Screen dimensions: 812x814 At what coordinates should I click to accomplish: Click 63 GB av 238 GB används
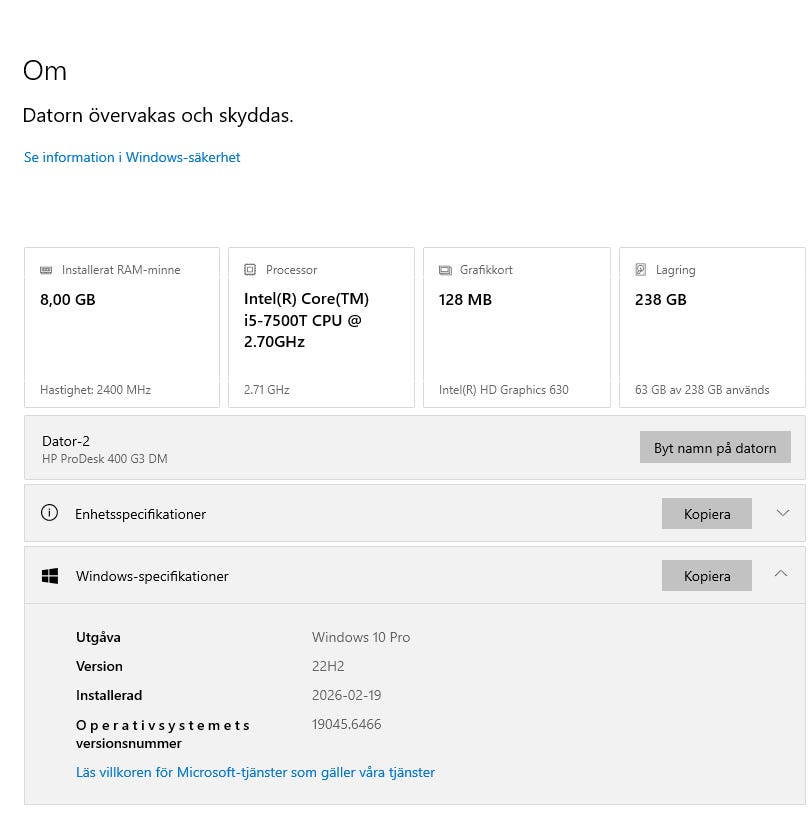702,390
